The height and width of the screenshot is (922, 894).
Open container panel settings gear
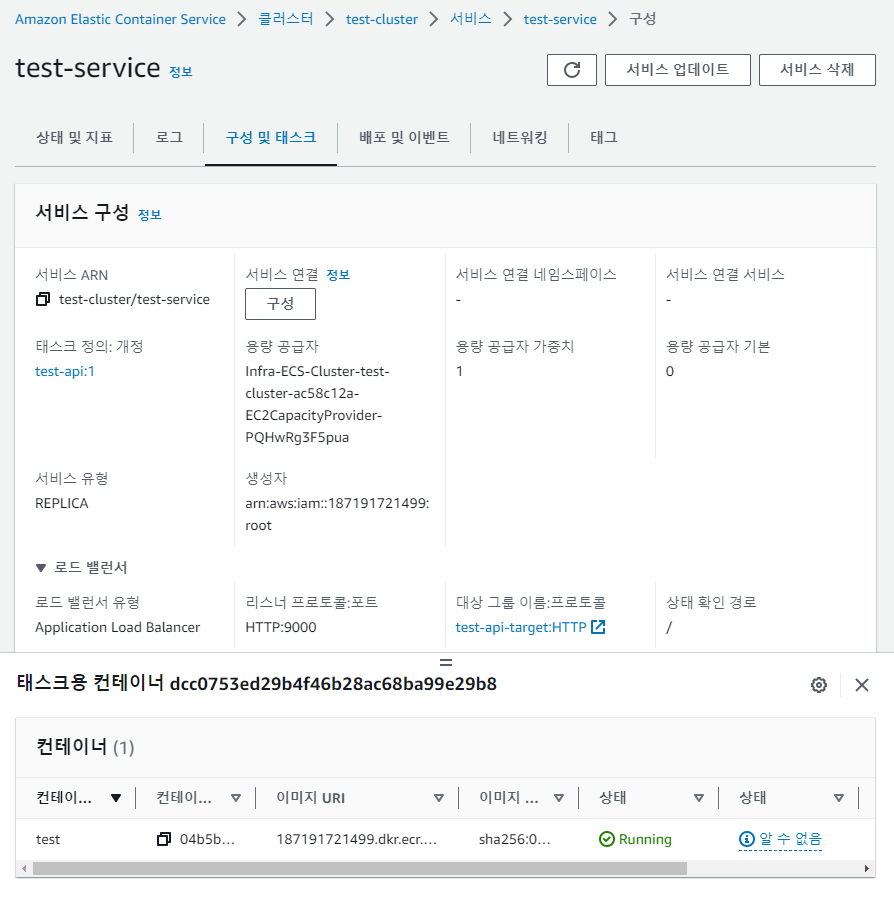[x=819, y=685]
